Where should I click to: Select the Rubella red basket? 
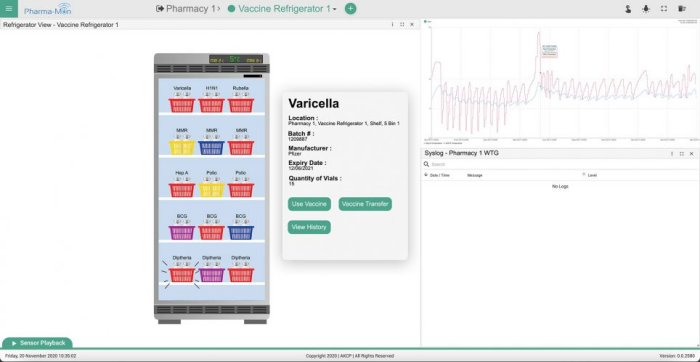point(241,105)
